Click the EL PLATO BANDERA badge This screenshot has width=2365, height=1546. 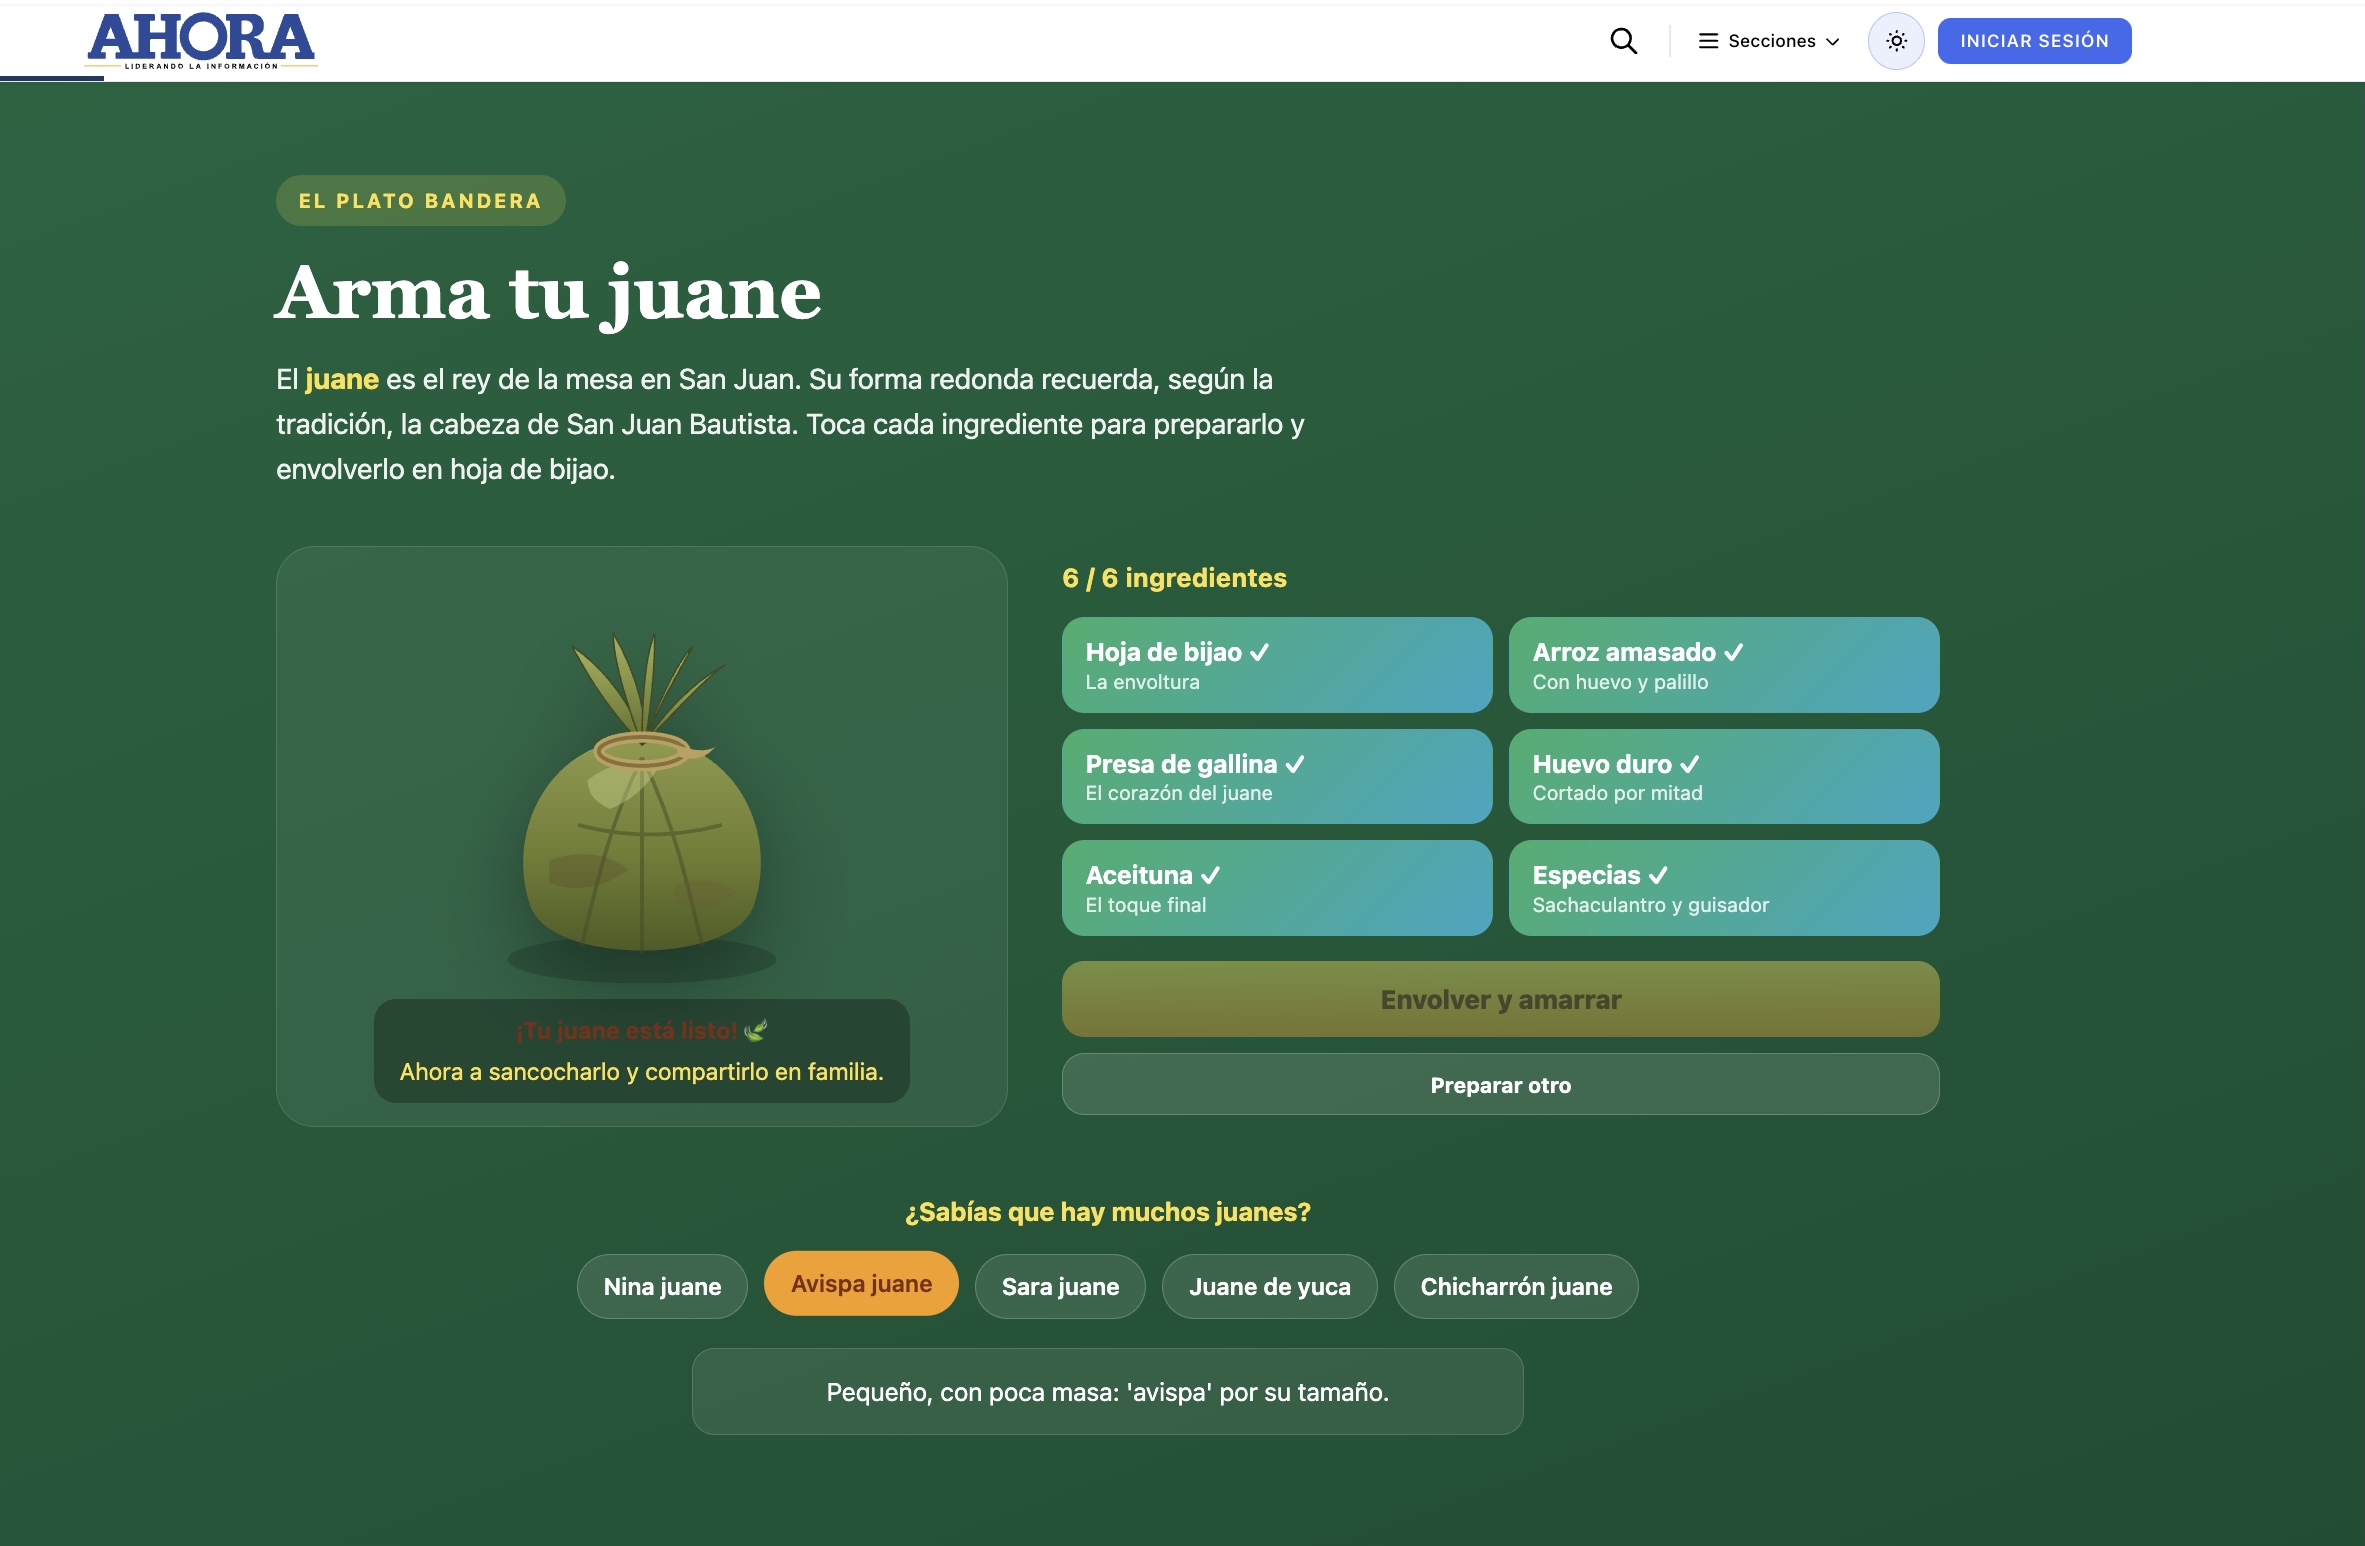point(420,201)
